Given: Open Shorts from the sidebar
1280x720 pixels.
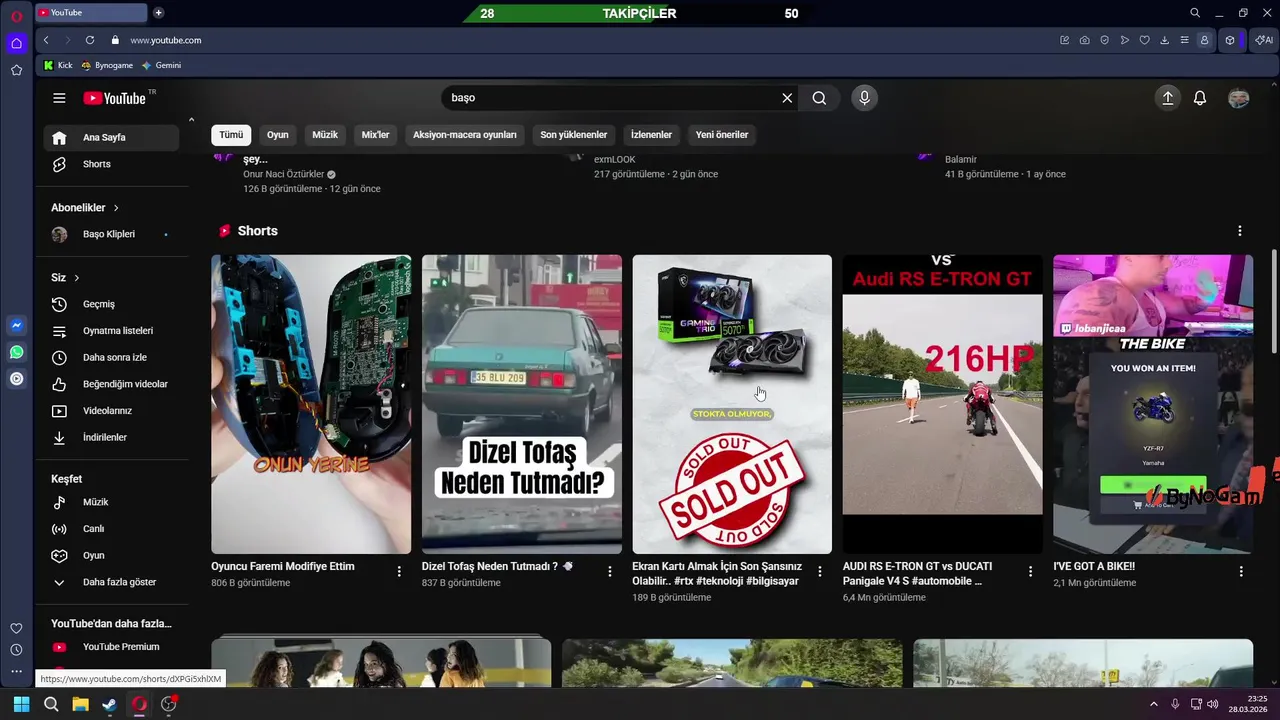Looking at the screenshot, I should tap(111, 164).
